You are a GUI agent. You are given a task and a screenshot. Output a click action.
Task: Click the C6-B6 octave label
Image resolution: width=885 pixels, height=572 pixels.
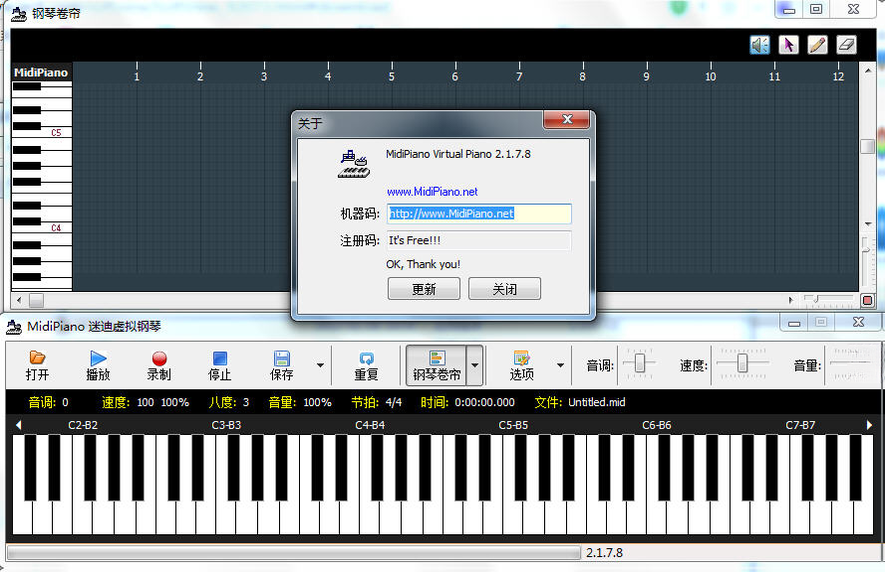(x=656, y=425)
